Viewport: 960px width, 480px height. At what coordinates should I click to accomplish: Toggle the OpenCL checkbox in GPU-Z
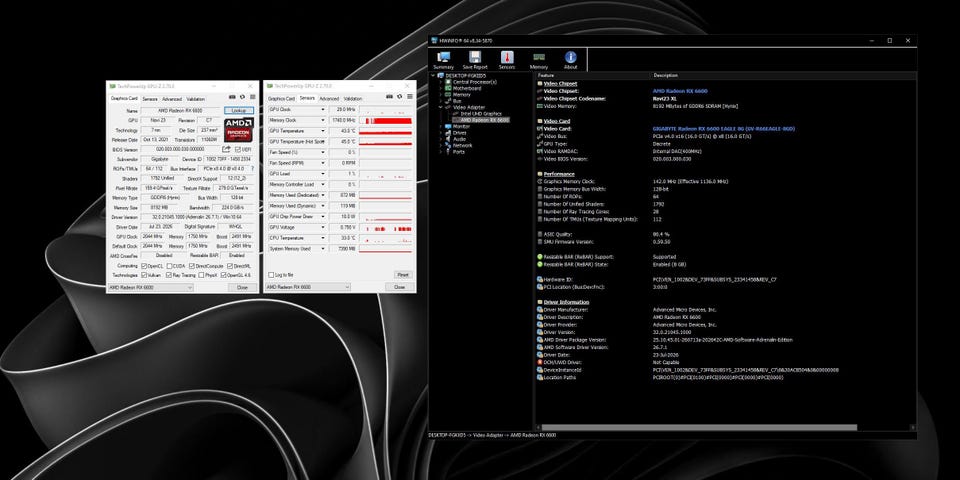(144, 266)
